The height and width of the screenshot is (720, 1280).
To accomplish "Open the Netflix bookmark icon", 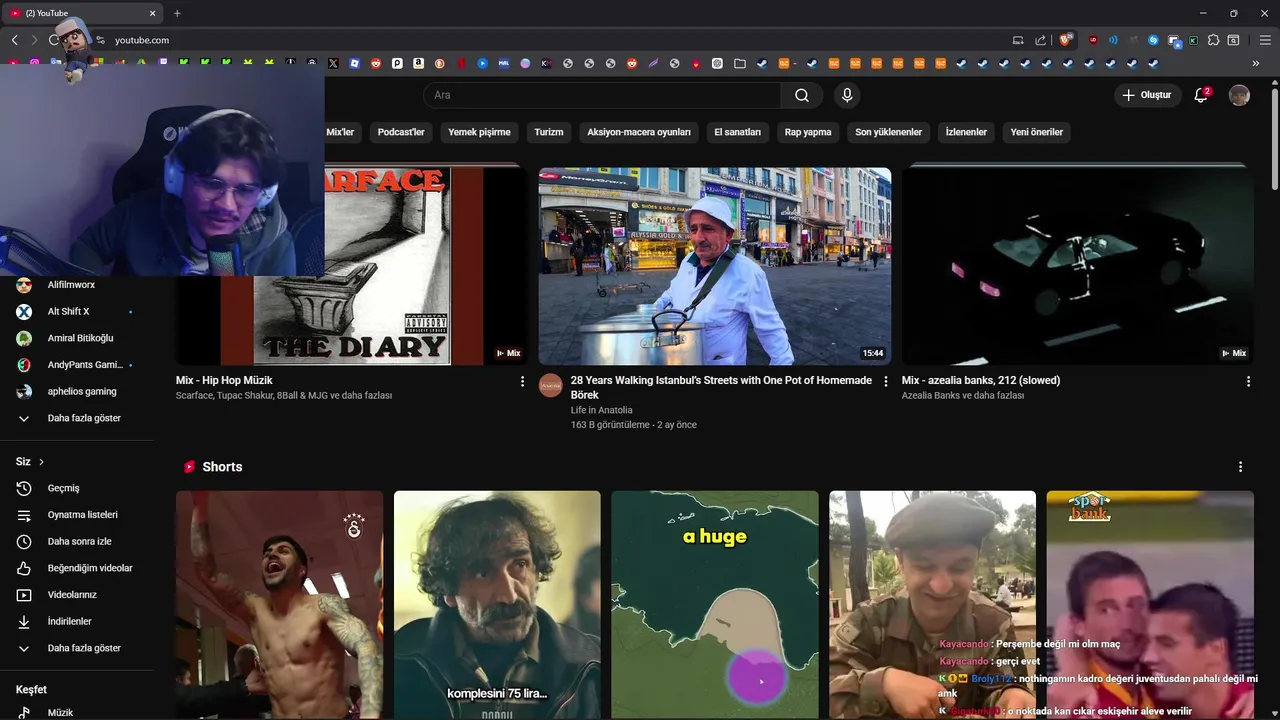I will pos(461,63).
